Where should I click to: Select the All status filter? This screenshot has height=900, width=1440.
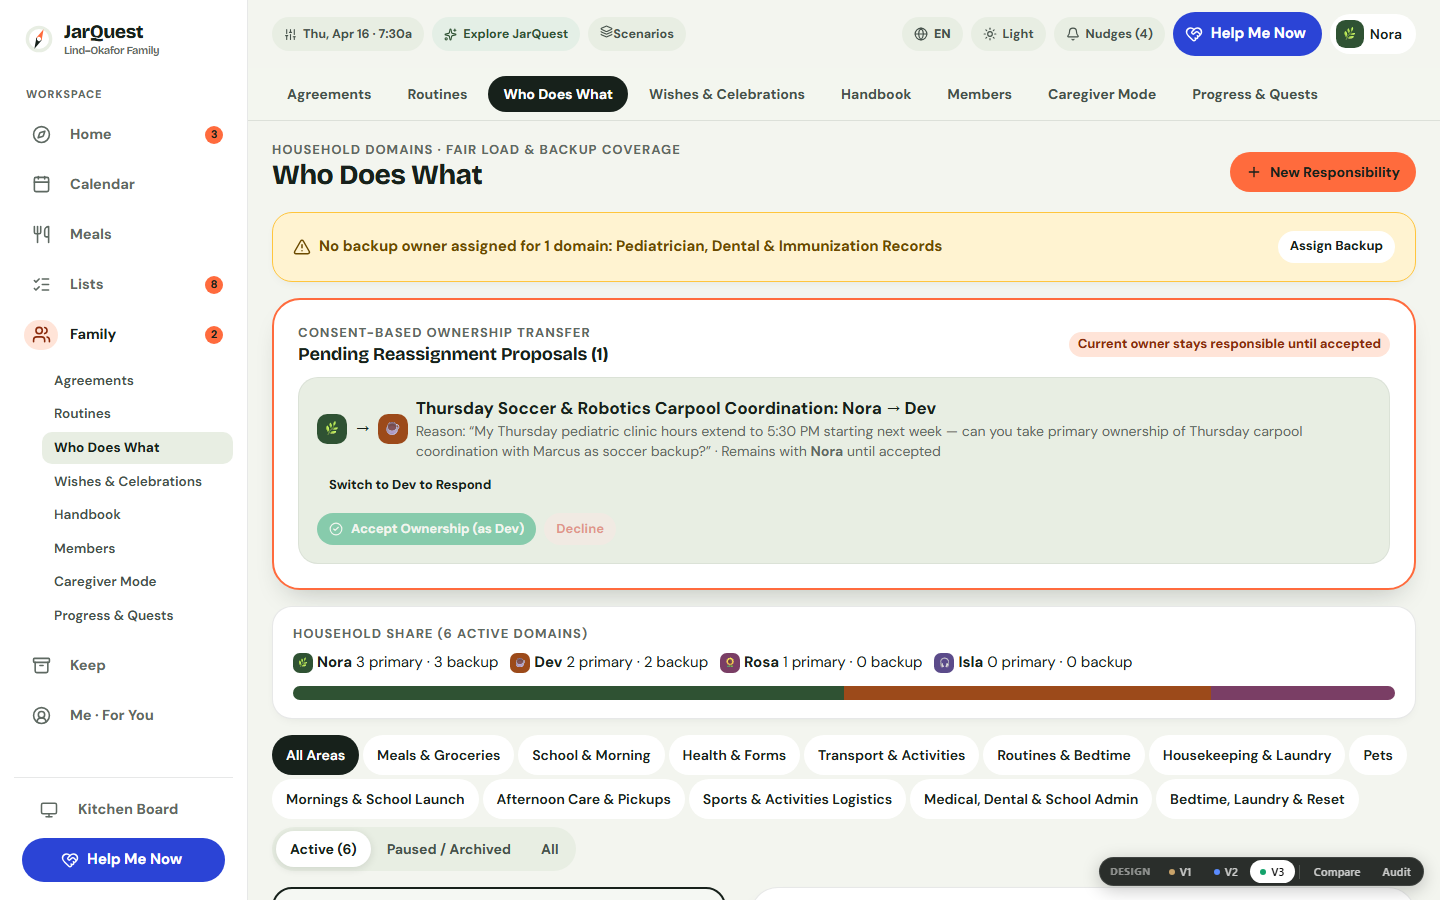[x=550, y=849]
